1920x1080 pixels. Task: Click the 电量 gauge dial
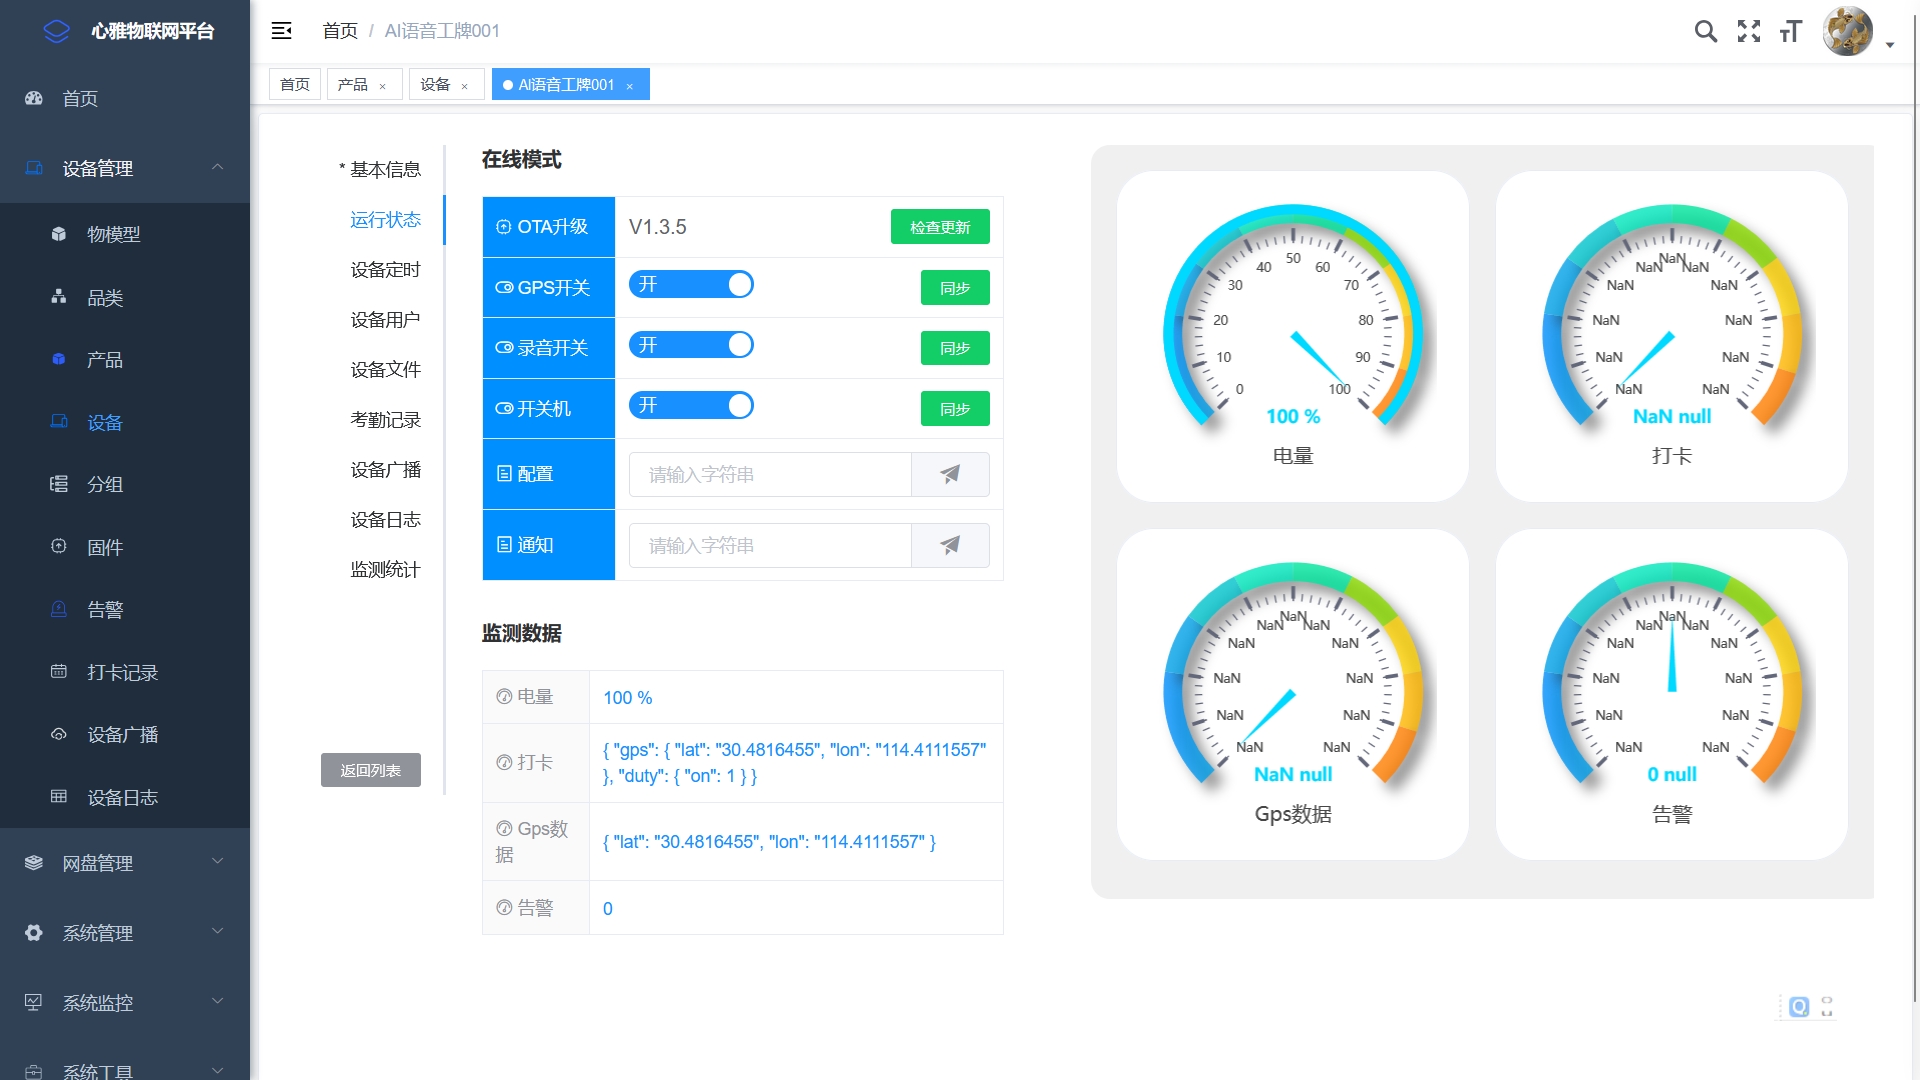(x=1292, y=320)
